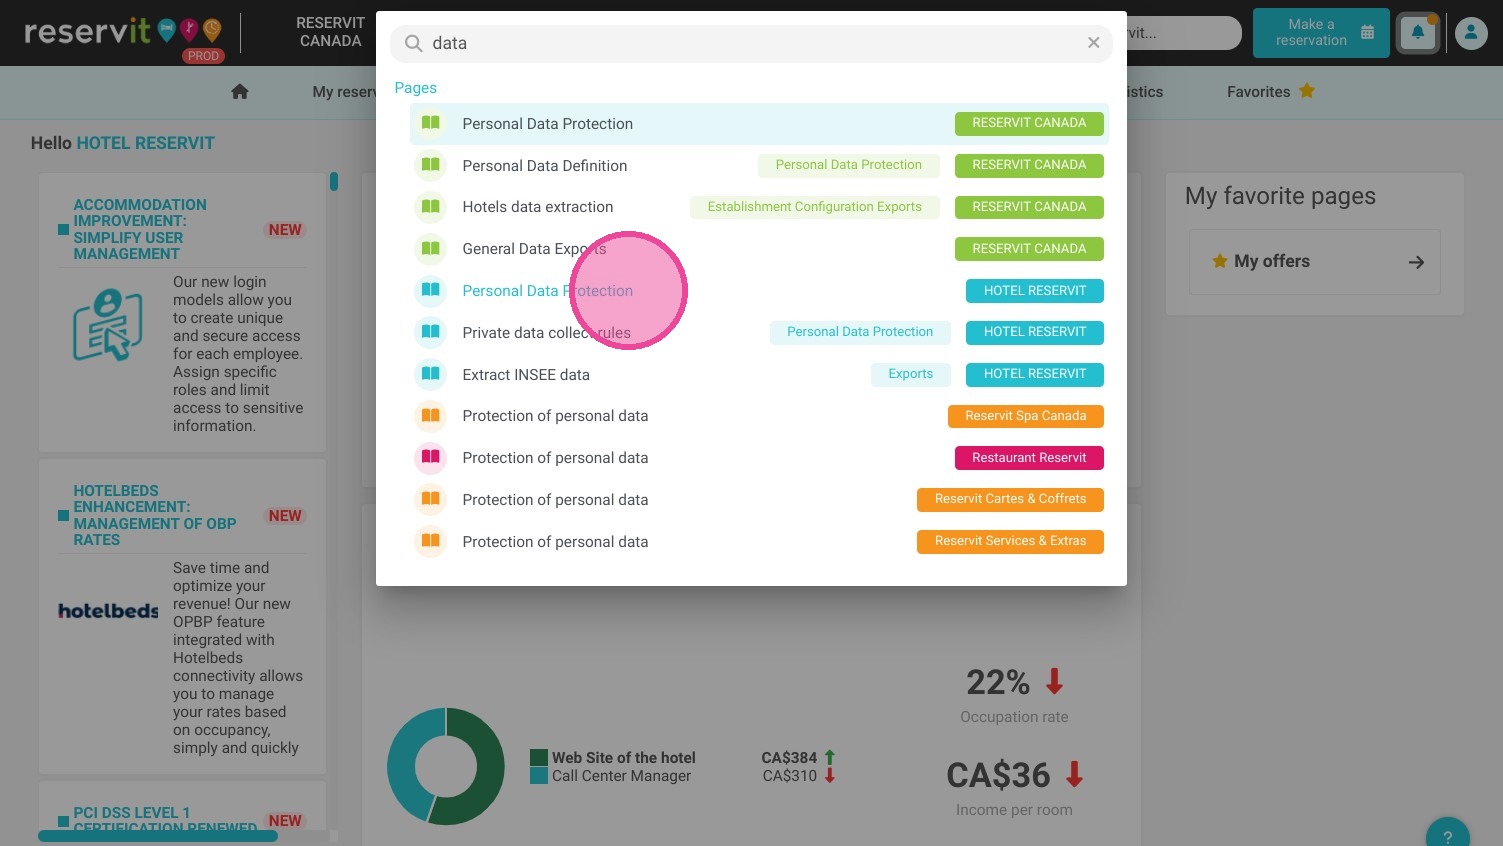The height and width of the screenshot is (846, 1503).
Task: Click the Reservit Spa Canada tag
Action: click(x=1025, y=416)
